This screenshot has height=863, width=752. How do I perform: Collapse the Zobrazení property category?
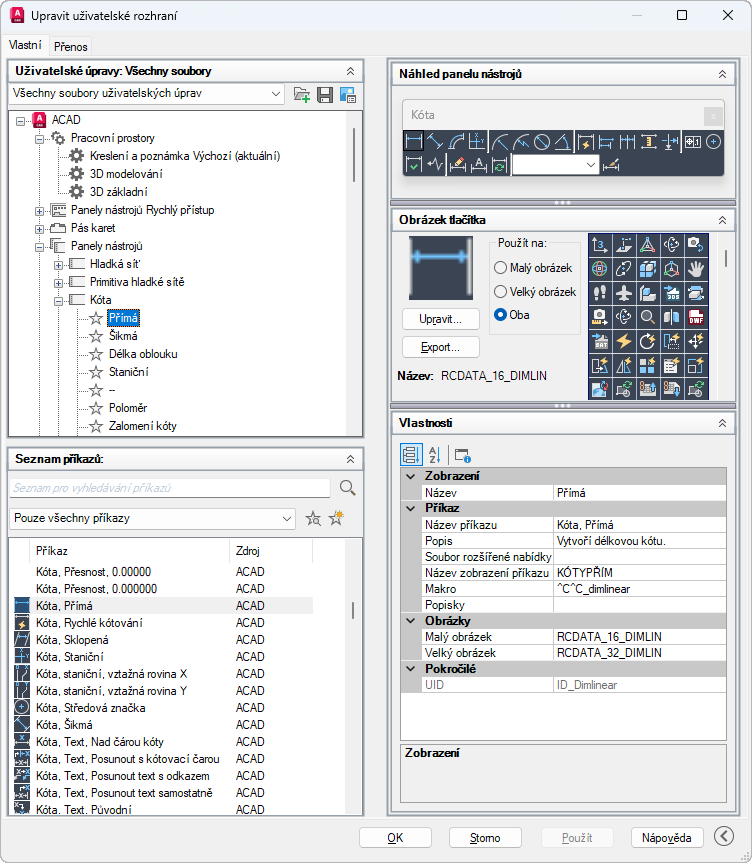point(411,476)
